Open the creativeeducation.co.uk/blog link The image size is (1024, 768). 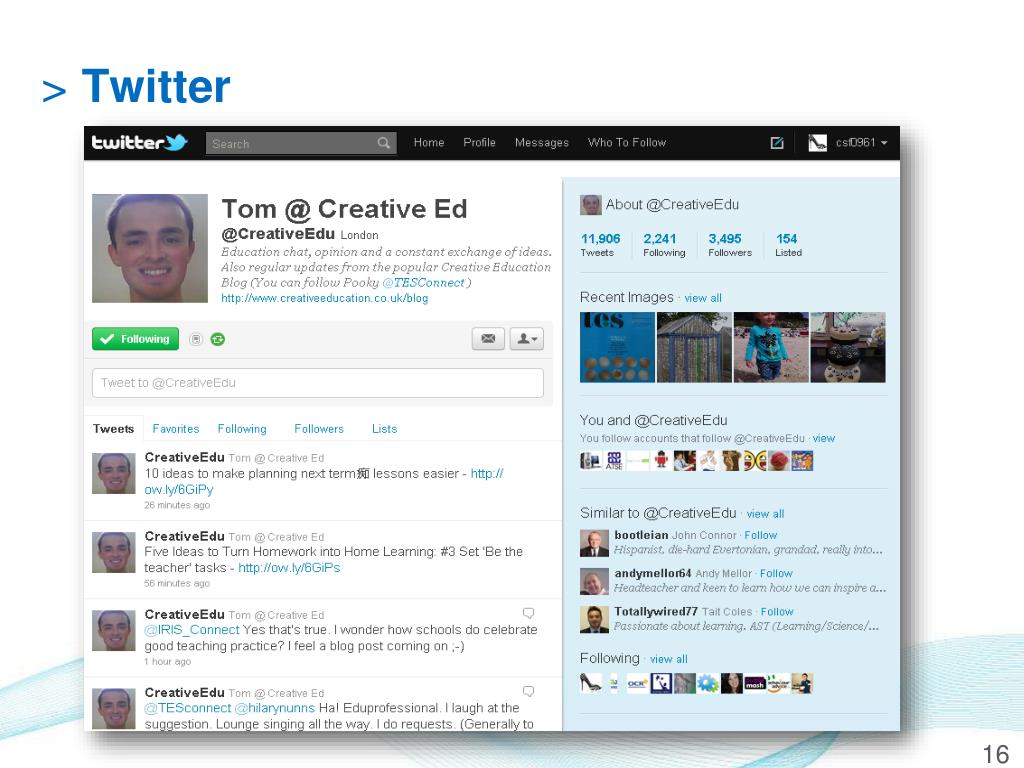pos(325,298)
